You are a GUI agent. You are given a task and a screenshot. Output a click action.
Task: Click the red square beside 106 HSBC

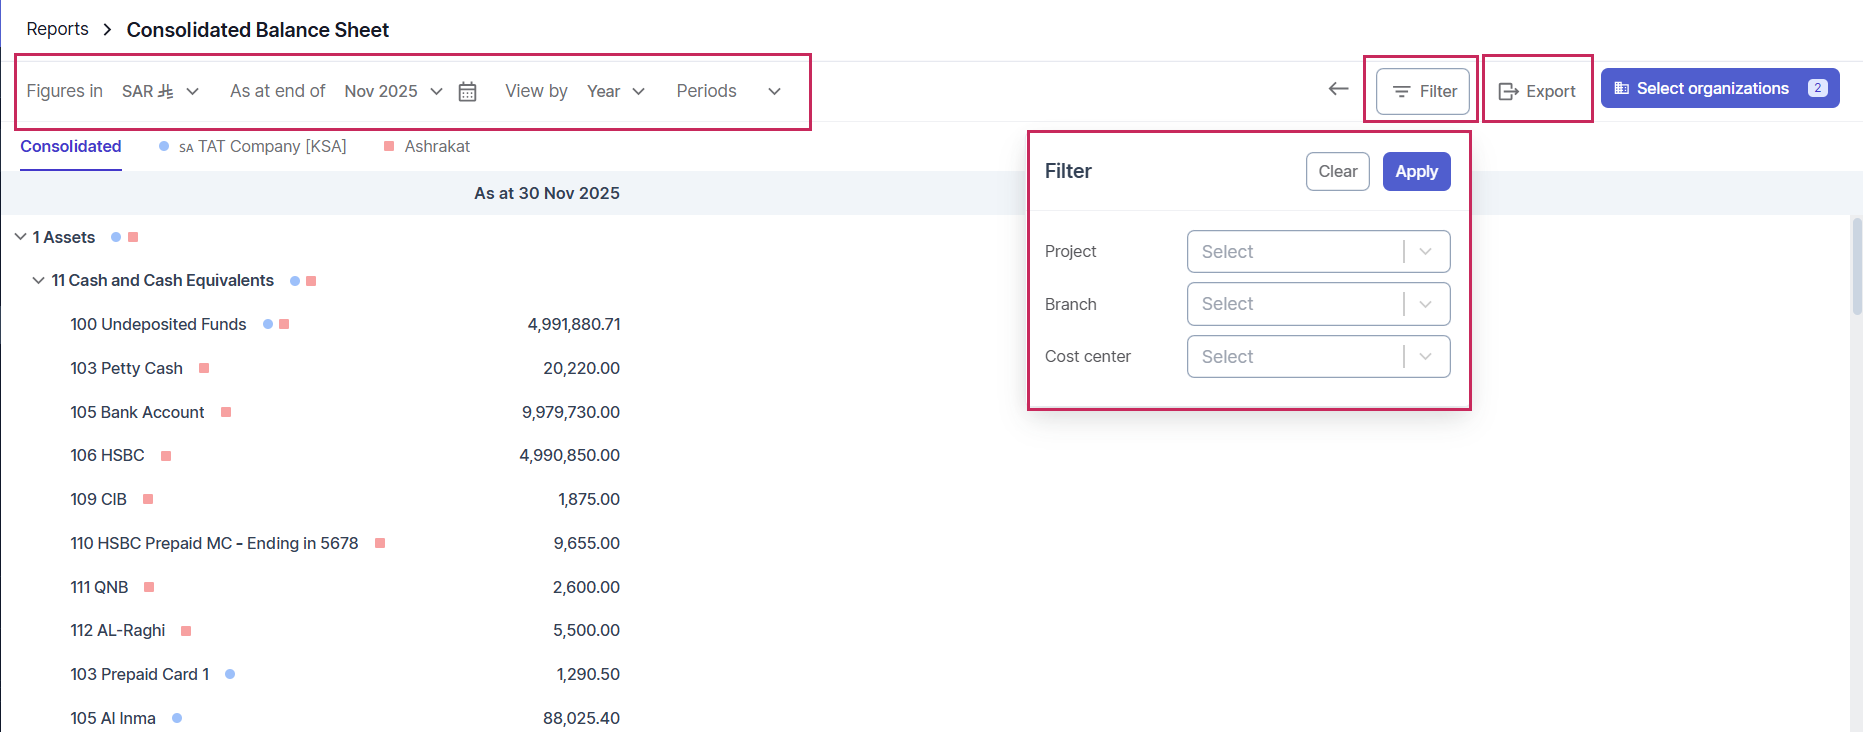coord(166,456)
